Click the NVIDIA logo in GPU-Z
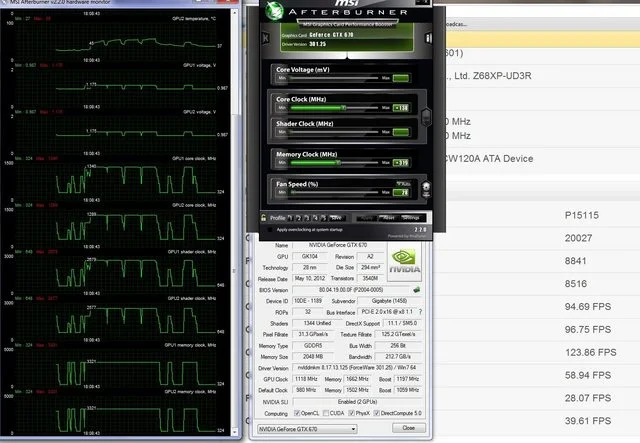Screen dimensions: 640x443 (x=404, y=262)
